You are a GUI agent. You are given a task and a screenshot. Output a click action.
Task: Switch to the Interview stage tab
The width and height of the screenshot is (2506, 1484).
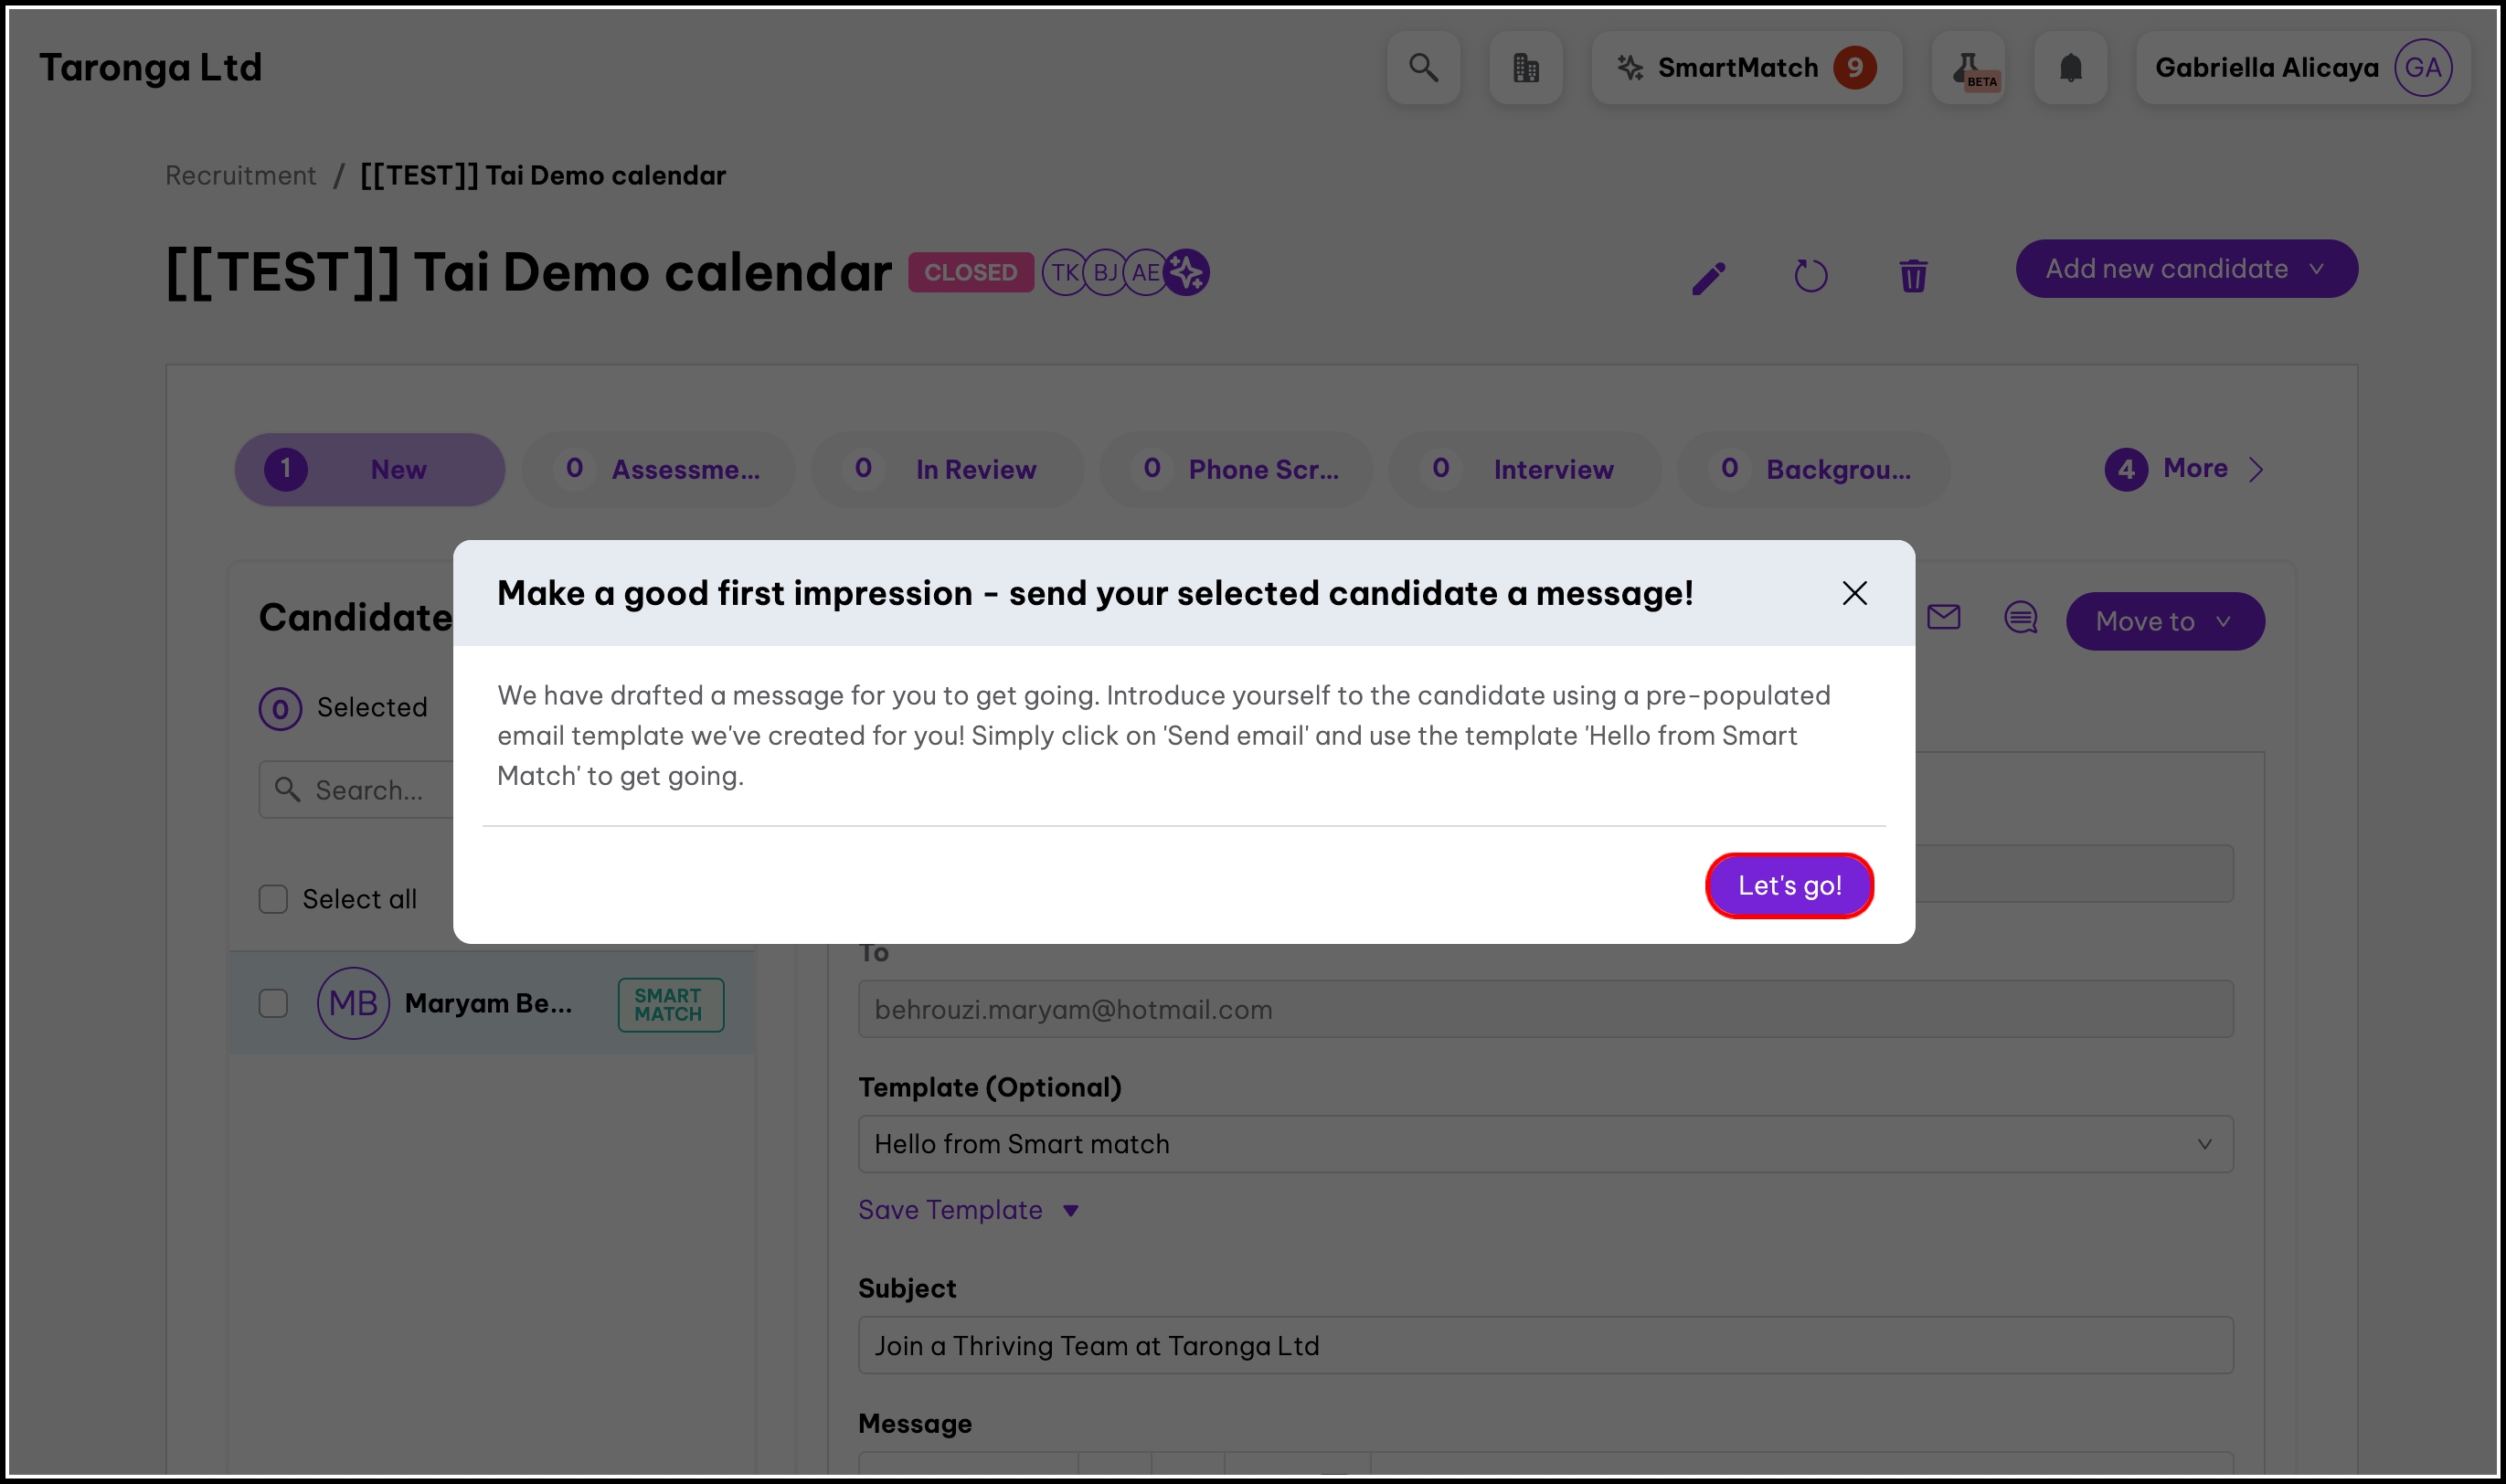coord(1524,469)
